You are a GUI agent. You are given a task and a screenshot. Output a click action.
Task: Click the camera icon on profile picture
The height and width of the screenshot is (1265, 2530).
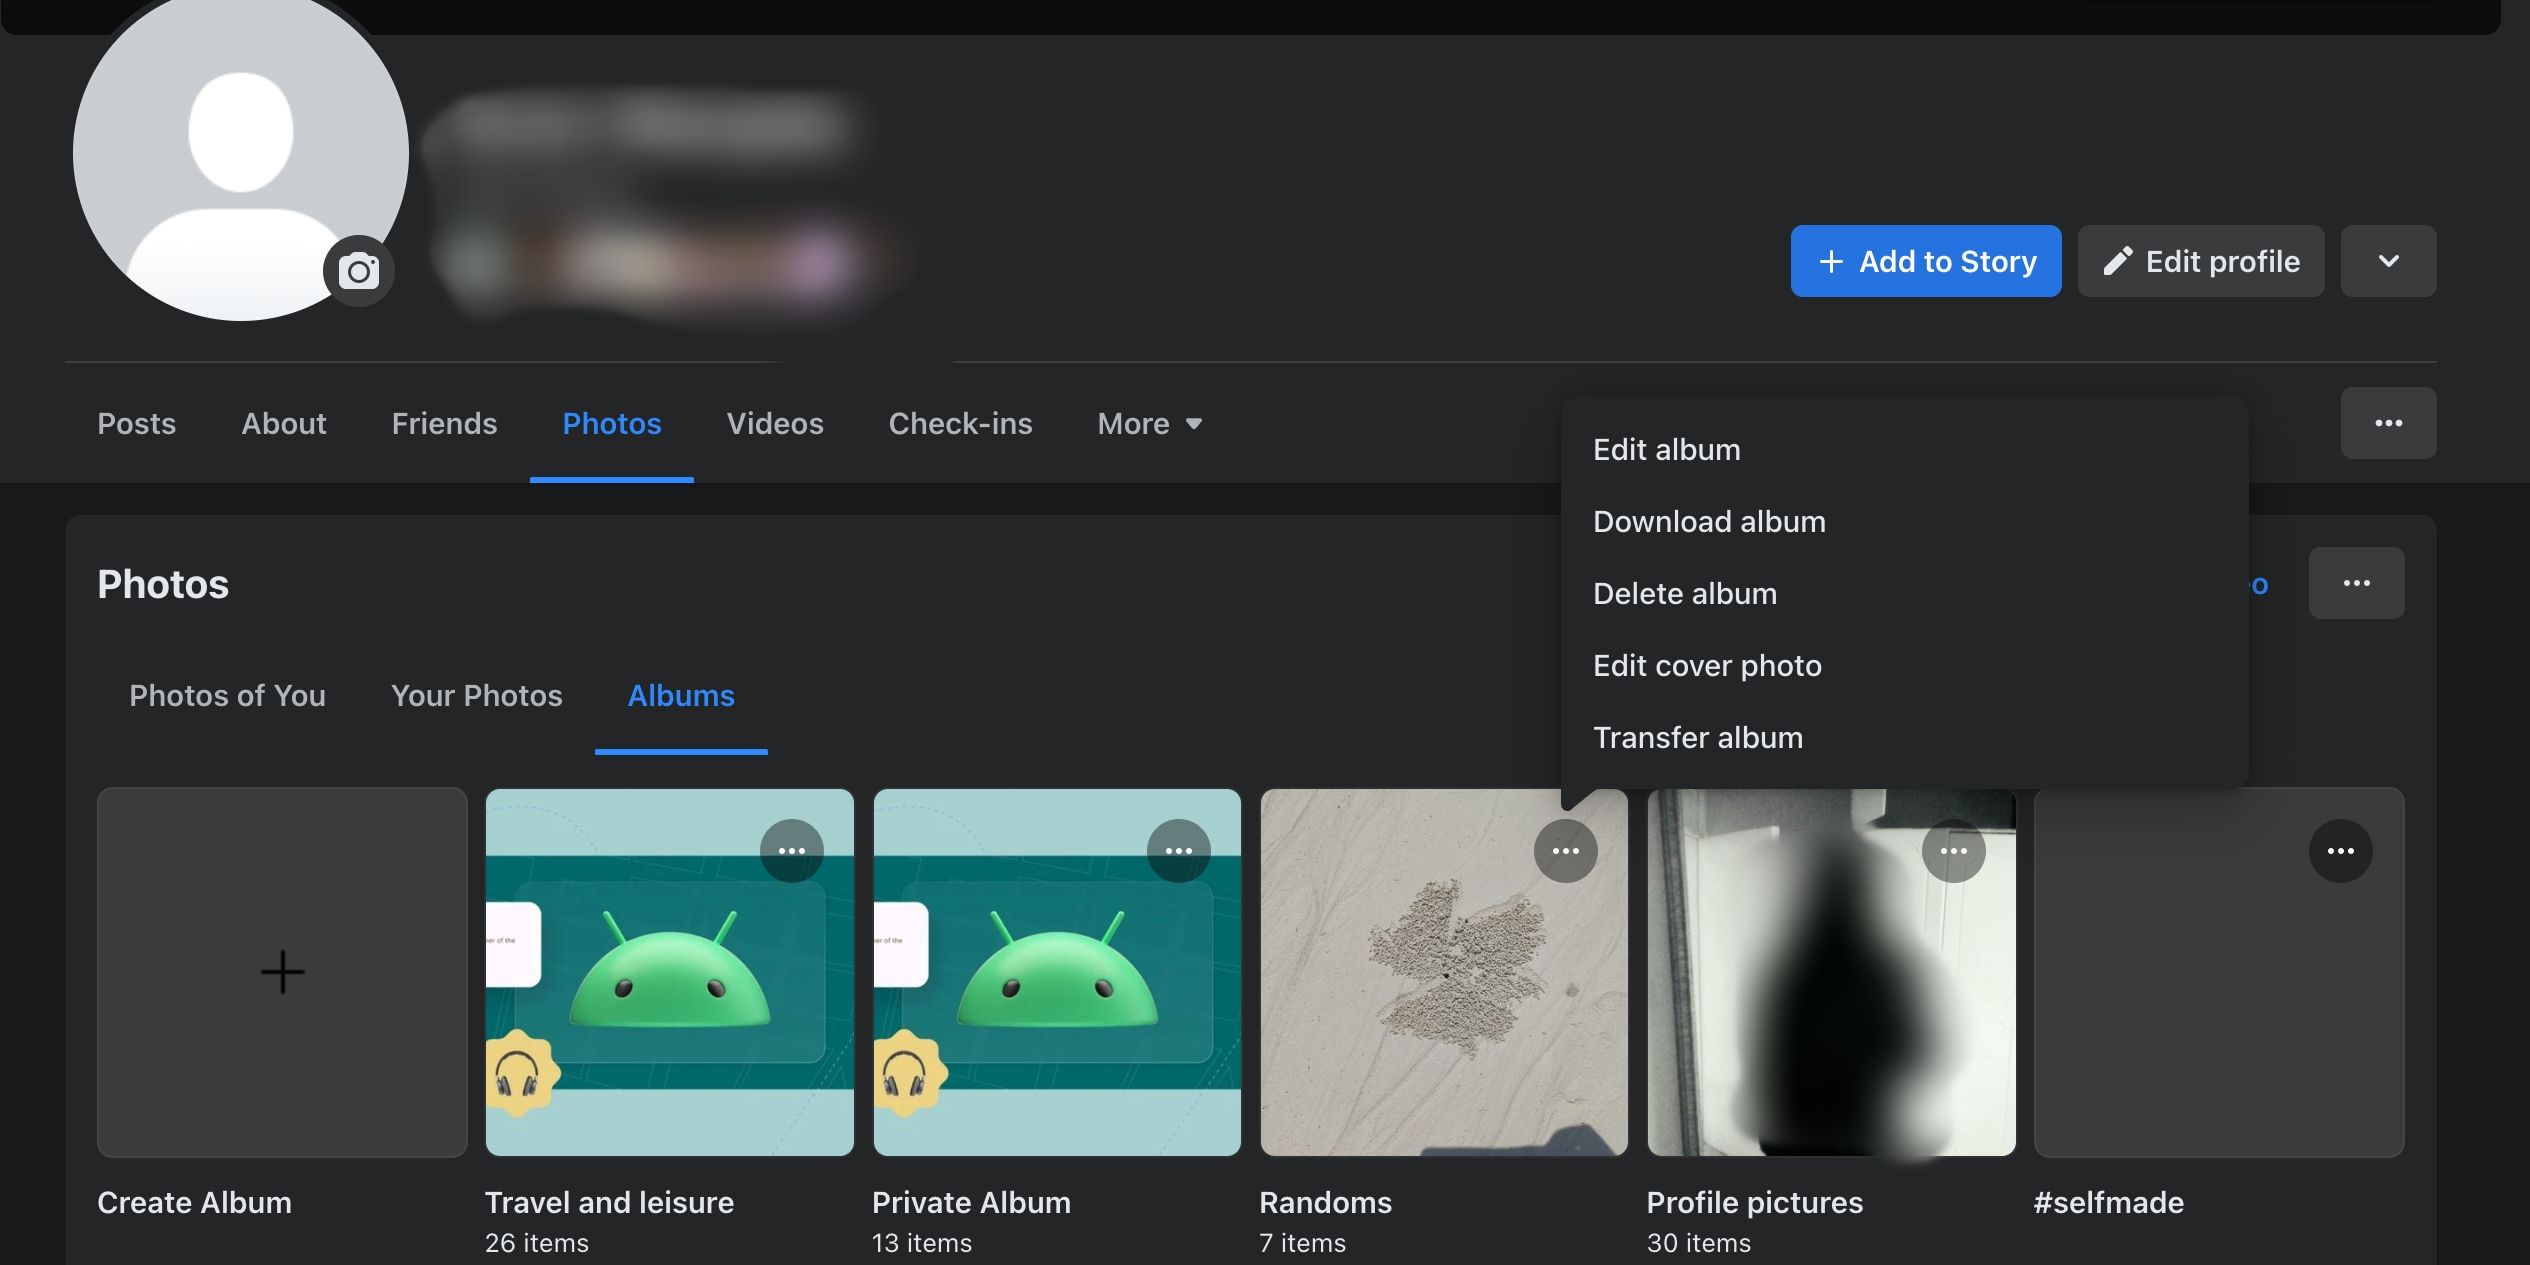click(x=358, y=271)
